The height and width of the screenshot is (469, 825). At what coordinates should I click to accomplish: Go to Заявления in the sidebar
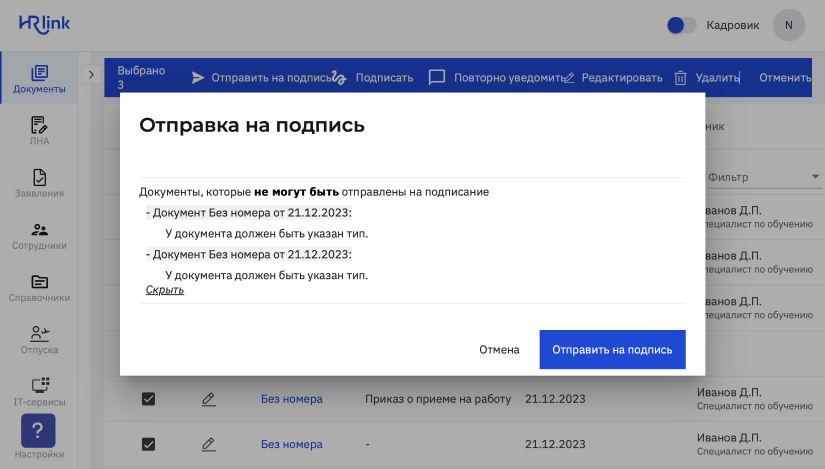39,182
